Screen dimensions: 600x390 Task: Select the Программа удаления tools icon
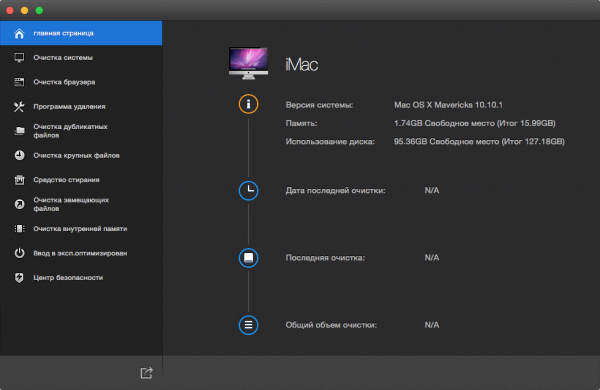(19, 106)
